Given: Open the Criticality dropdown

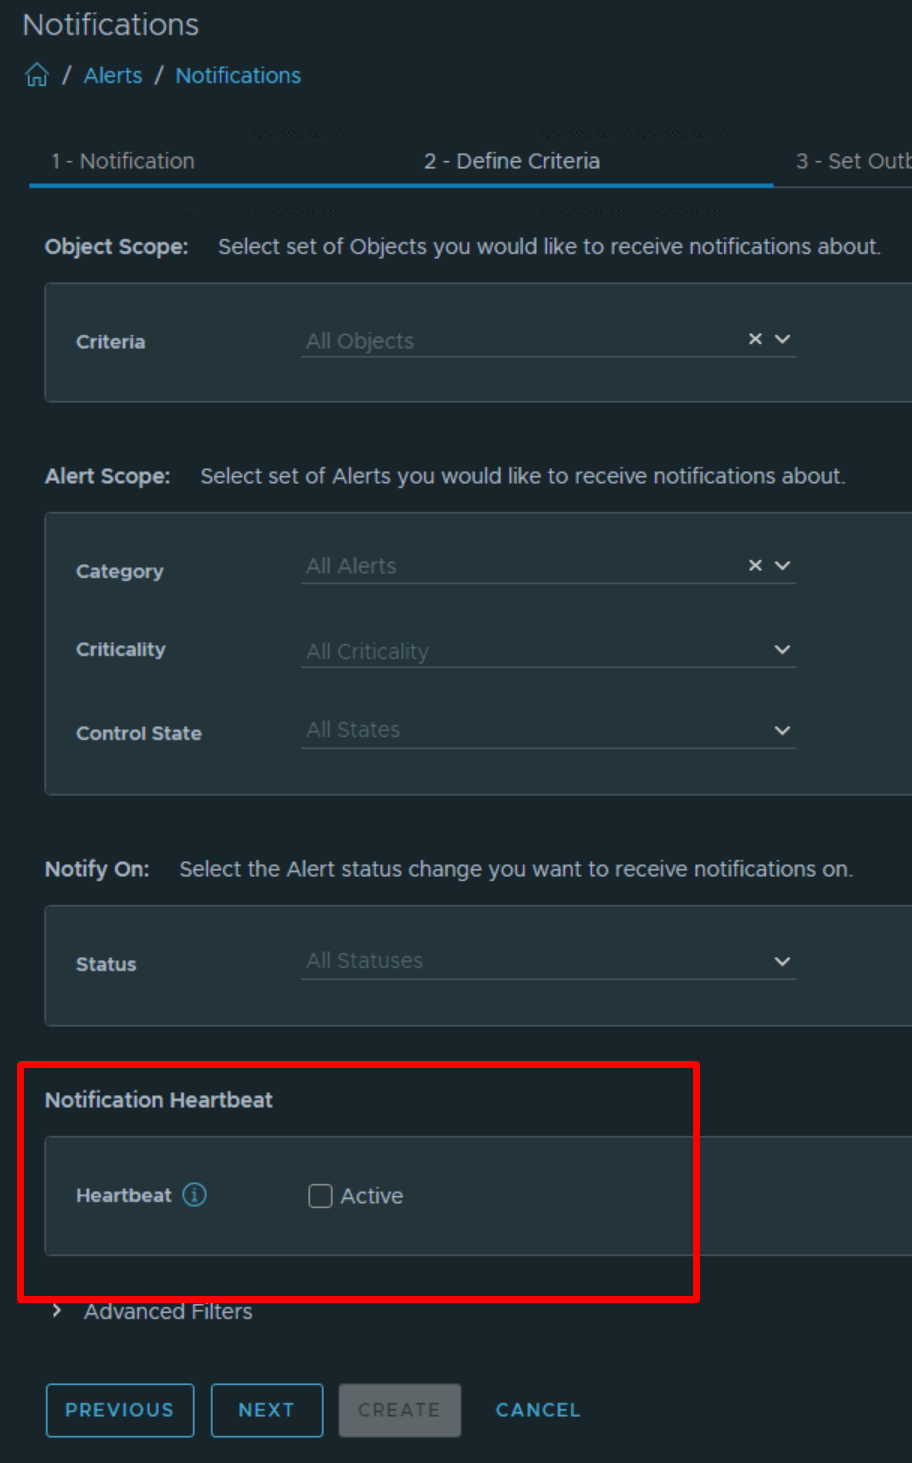Looking at the screenshot, I should [784, 649].
